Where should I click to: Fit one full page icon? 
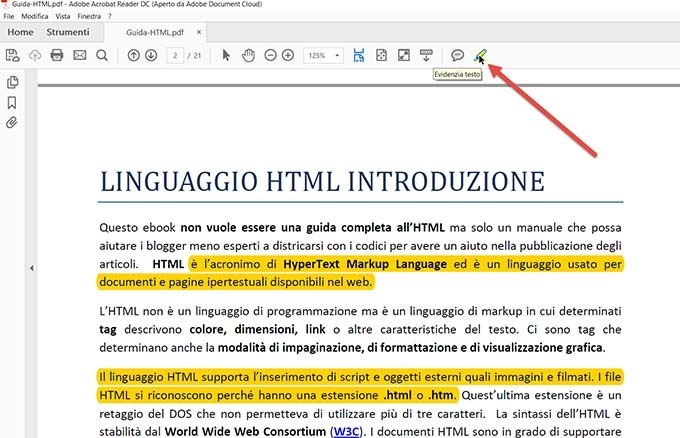click(381, 56)
